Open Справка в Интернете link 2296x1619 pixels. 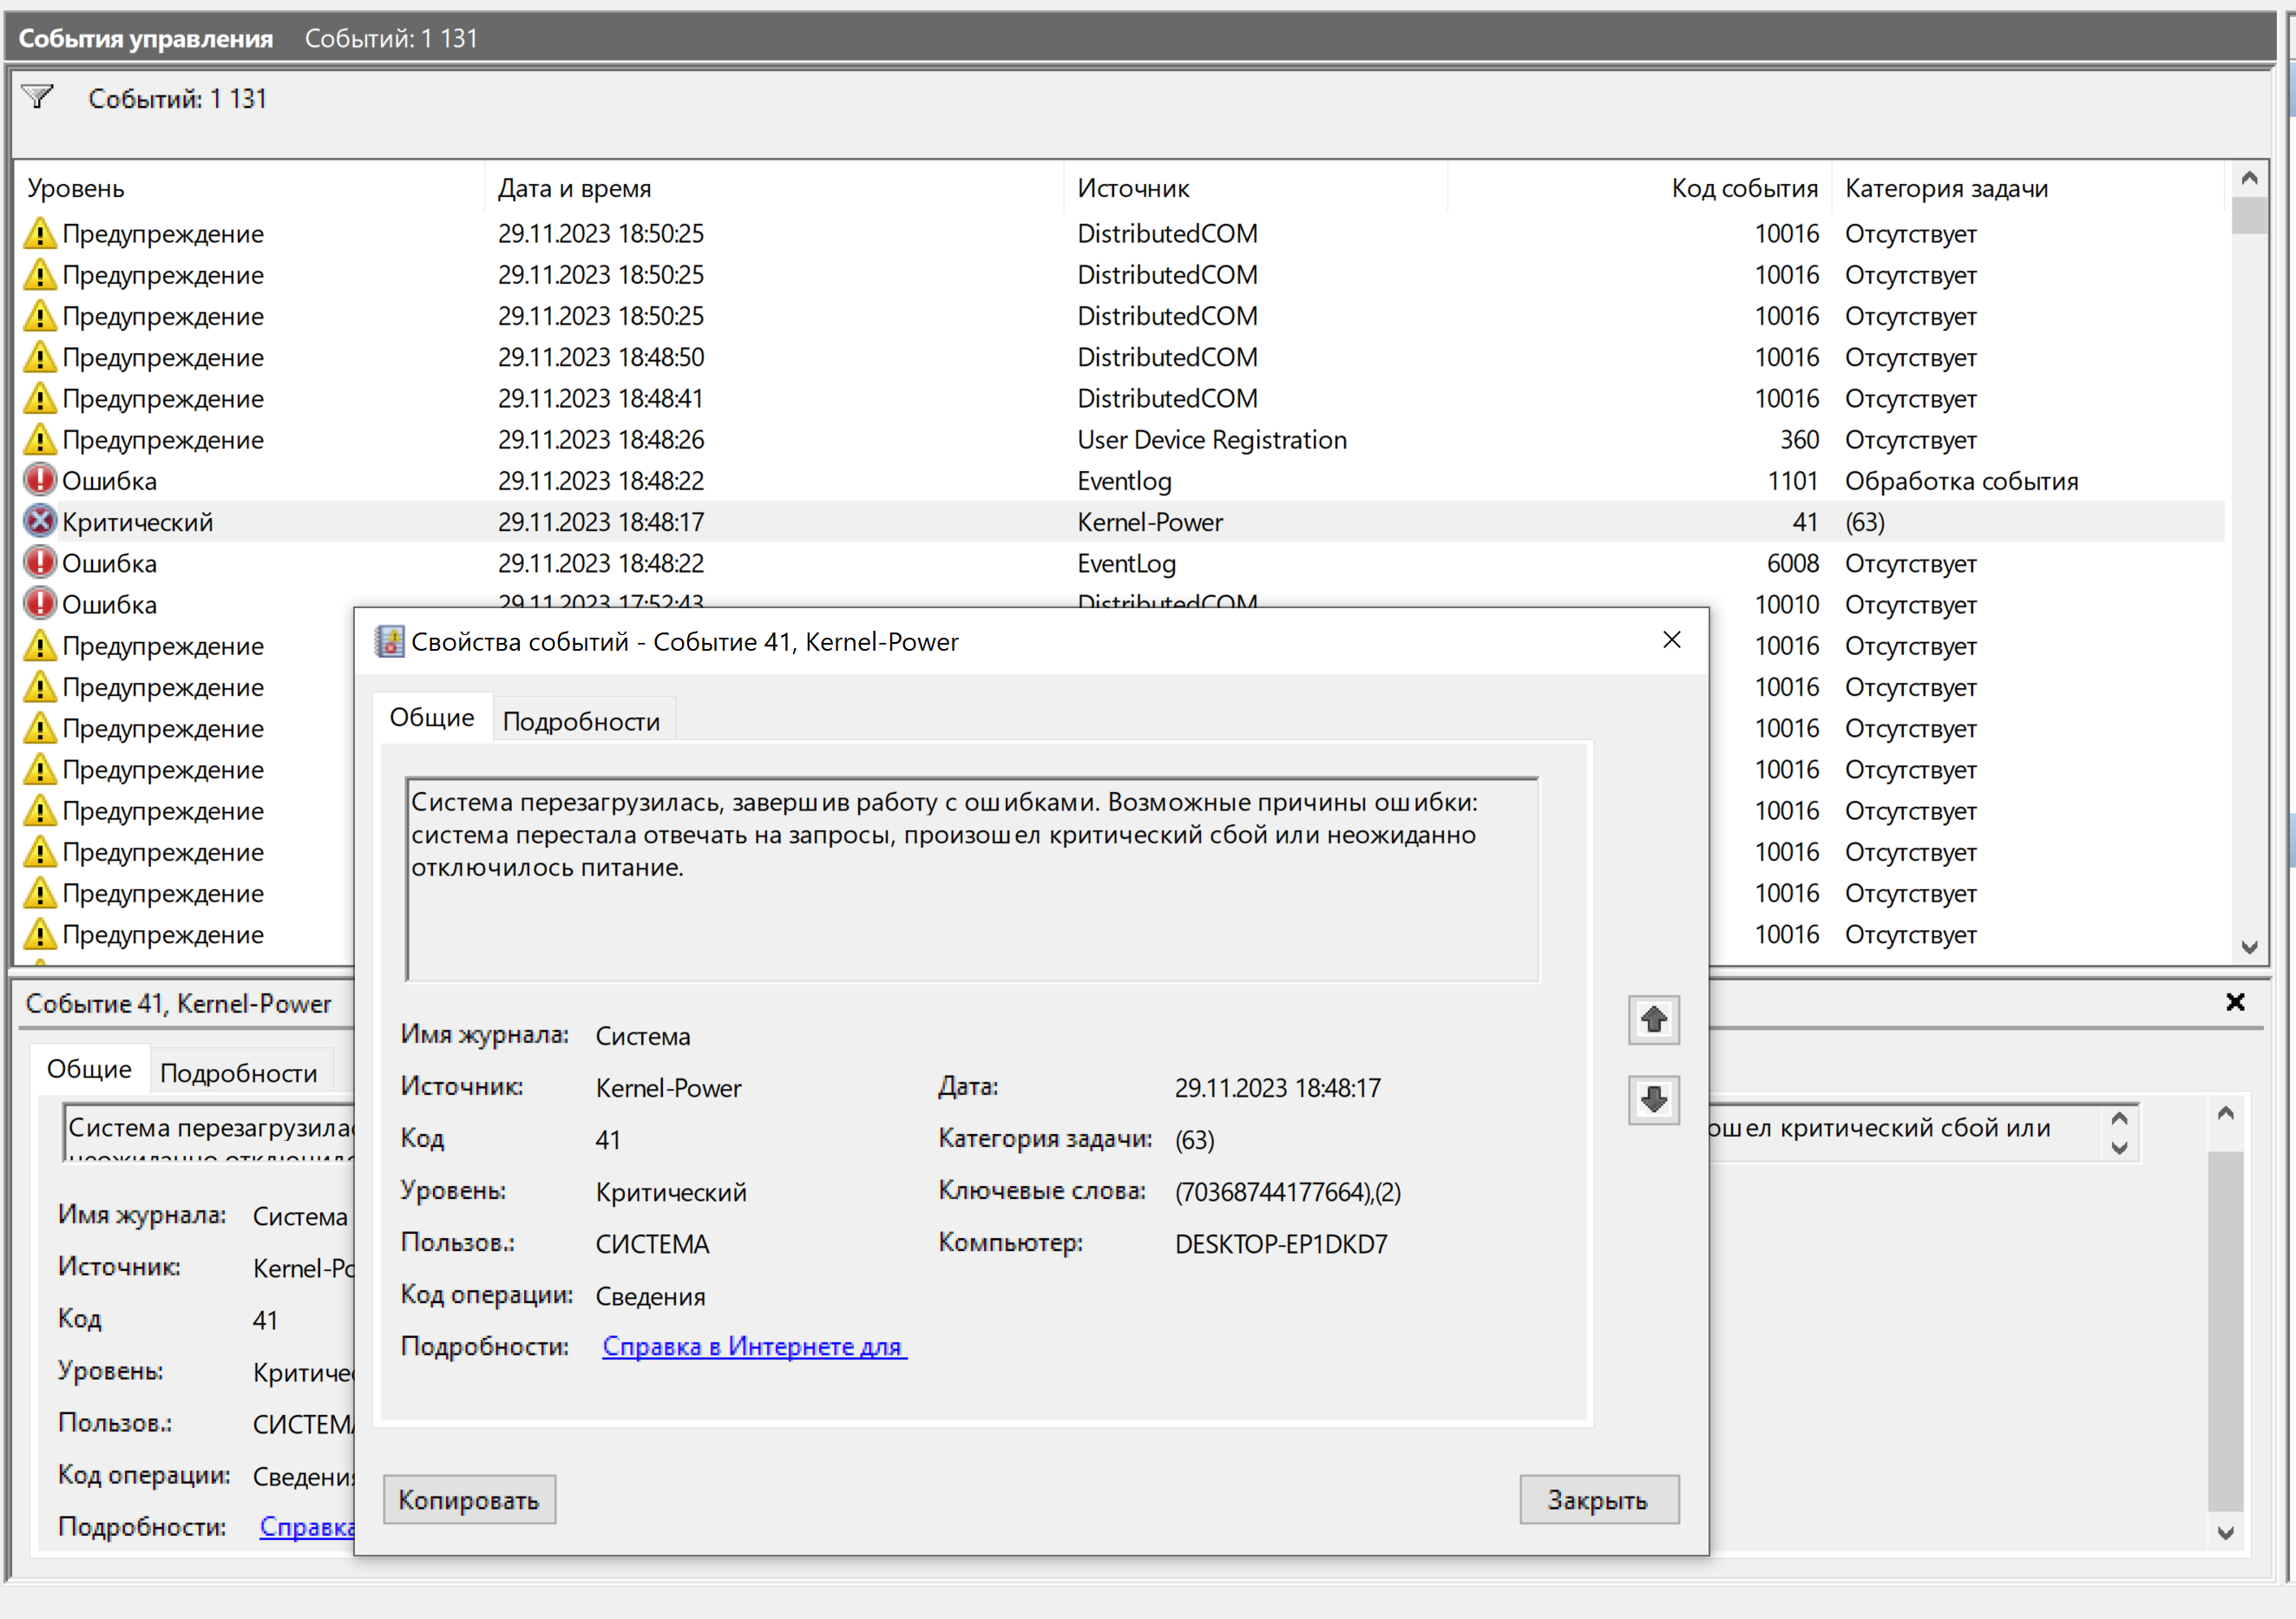click(753, 1346)
